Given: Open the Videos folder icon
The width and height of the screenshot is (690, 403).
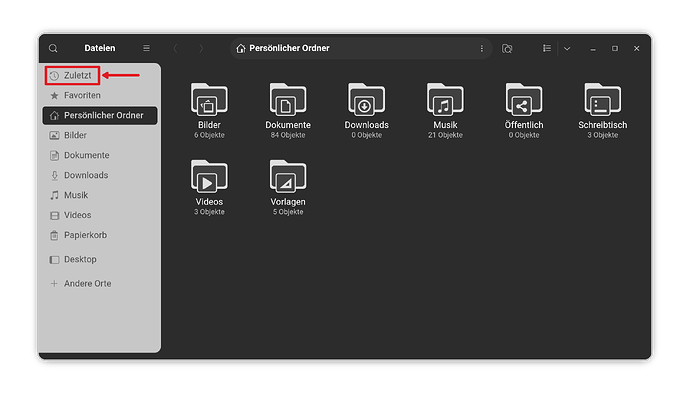Looking at the screenshot, I should 209,179.
